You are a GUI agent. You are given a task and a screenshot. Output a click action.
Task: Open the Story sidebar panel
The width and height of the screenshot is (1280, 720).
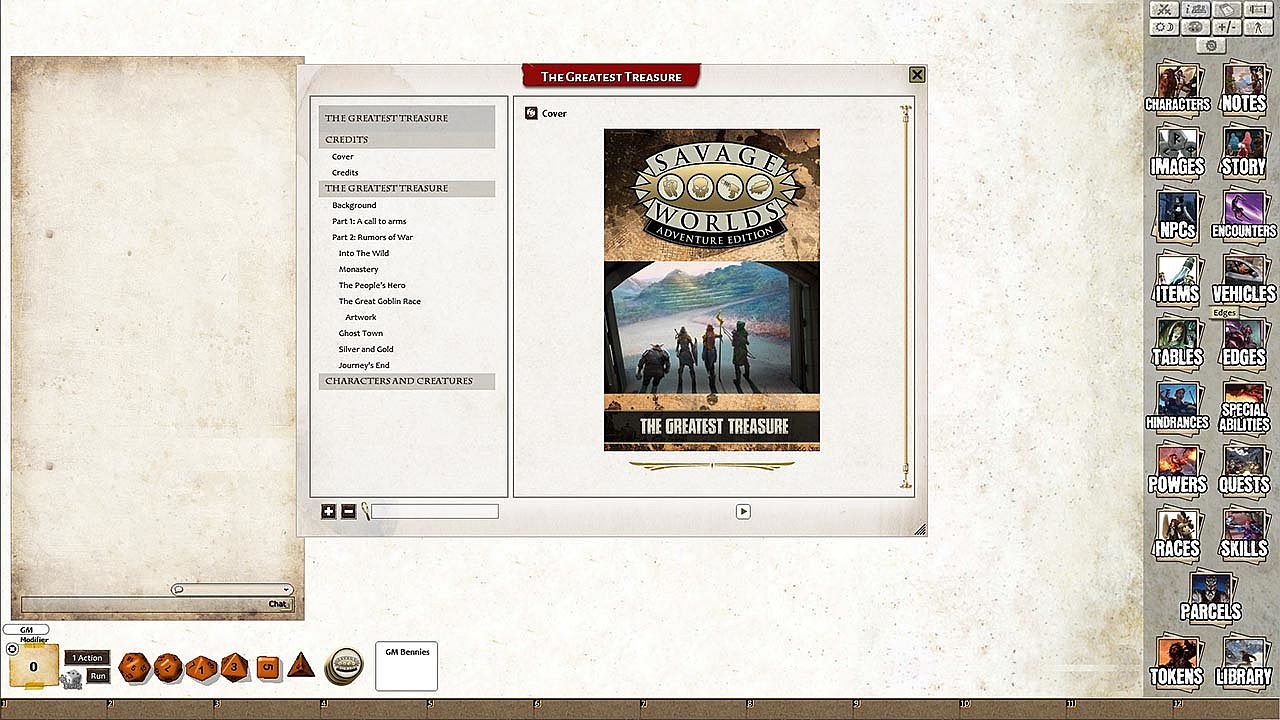click(1244, 151)
